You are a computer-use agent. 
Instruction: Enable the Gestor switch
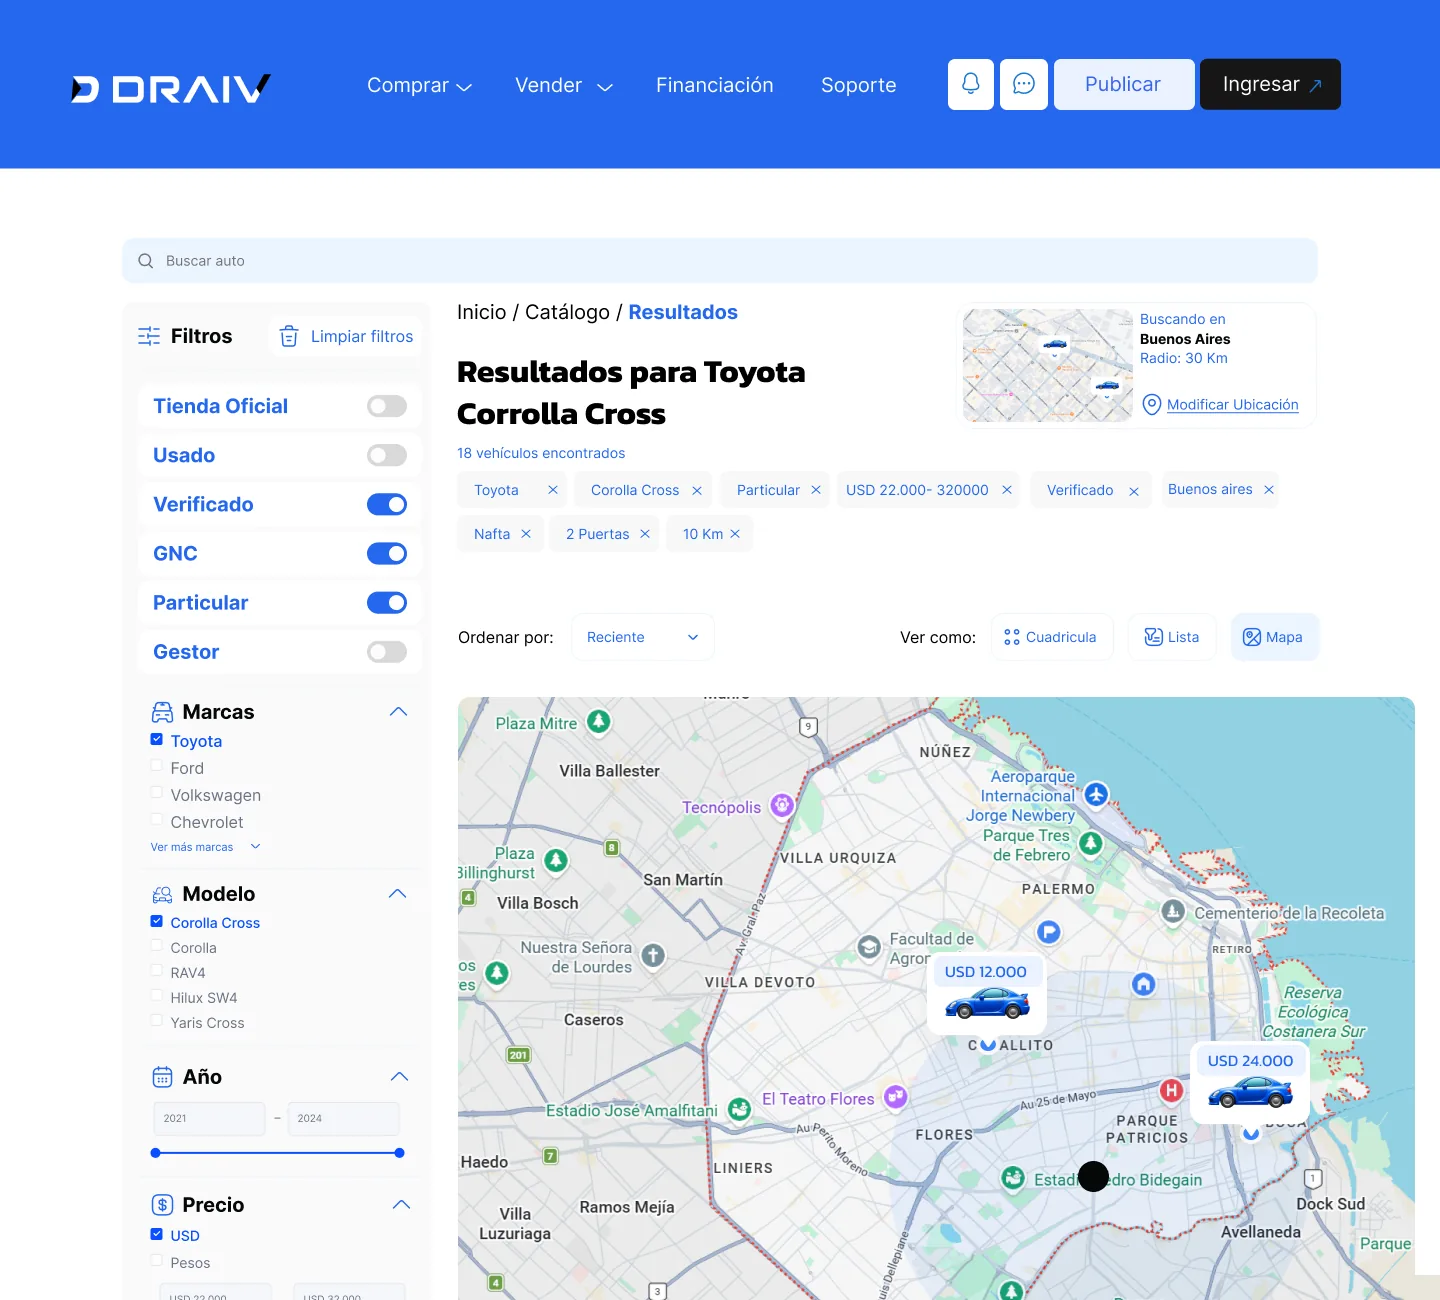point(387,652)
